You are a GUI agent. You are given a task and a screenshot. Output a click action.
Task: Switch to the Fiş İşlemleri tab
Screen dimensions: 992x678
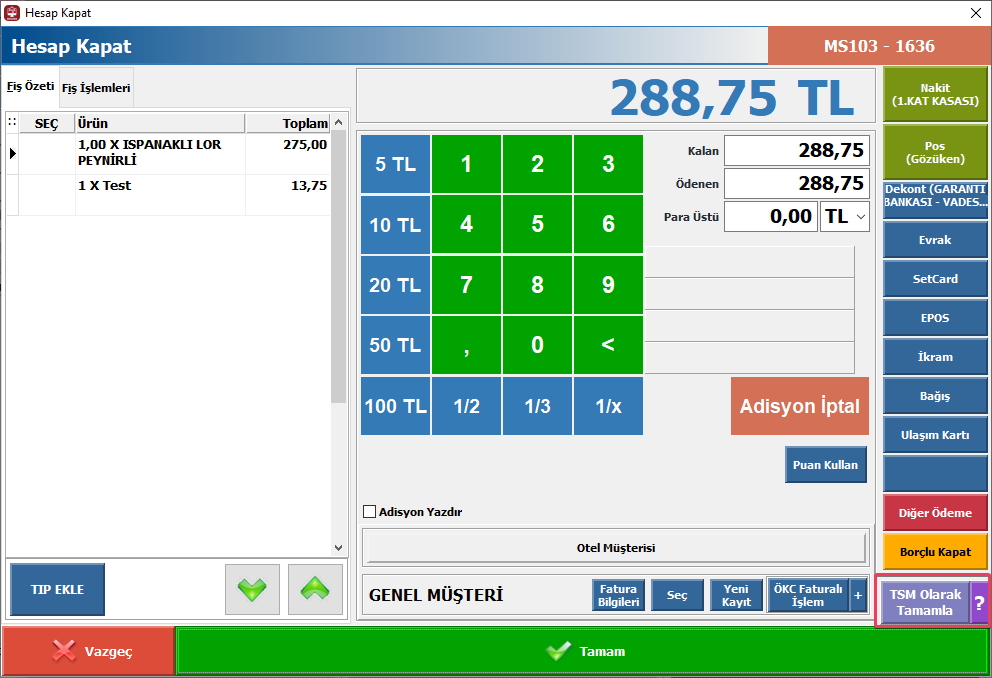[96, 88]
